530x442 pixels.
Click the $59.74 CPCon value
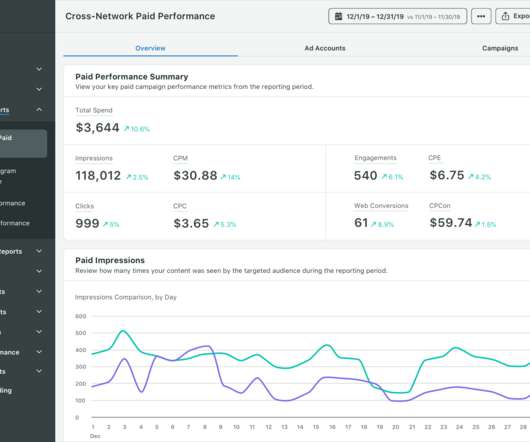click(x=451, y=223)
